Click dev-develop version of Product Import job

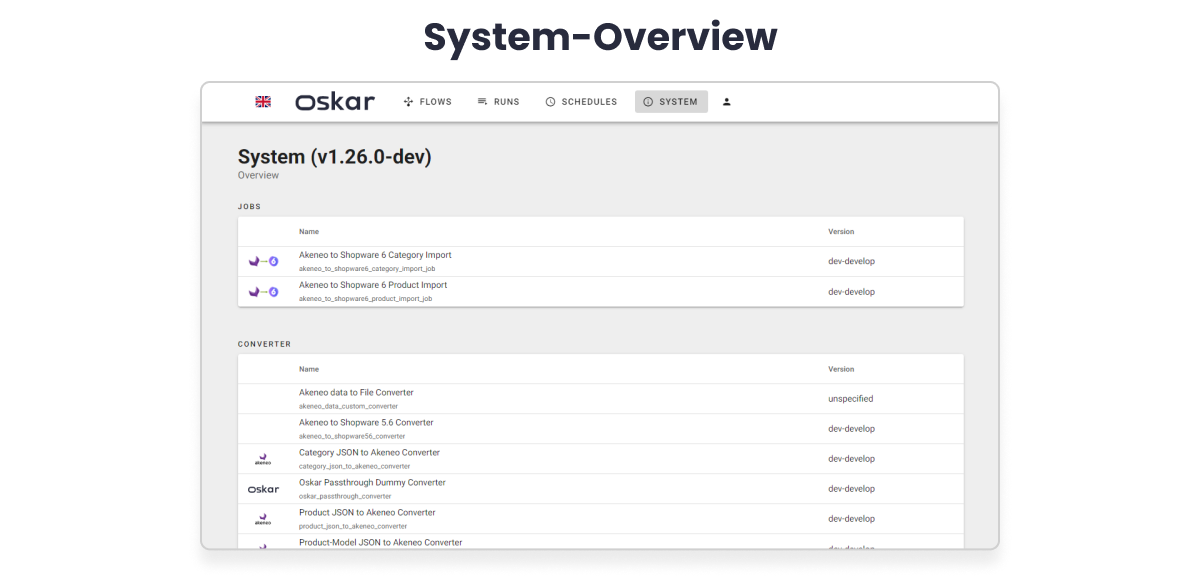[x=852, y=292]
